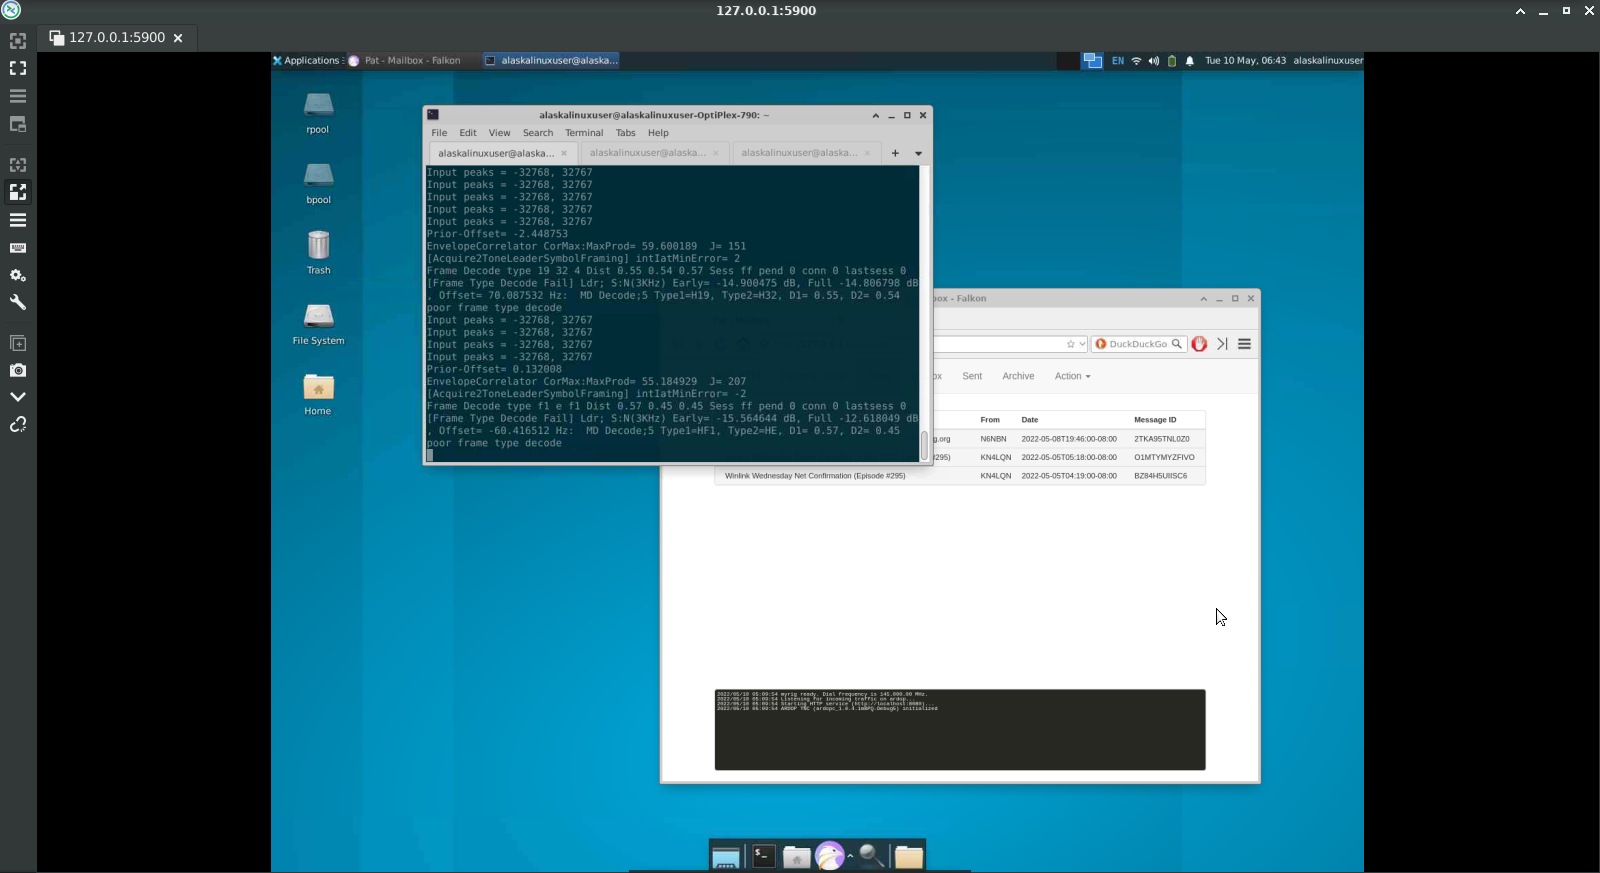Open the Archive mailbox link
This screenshot has height=873, width=1600.
tap(1018, 376)
